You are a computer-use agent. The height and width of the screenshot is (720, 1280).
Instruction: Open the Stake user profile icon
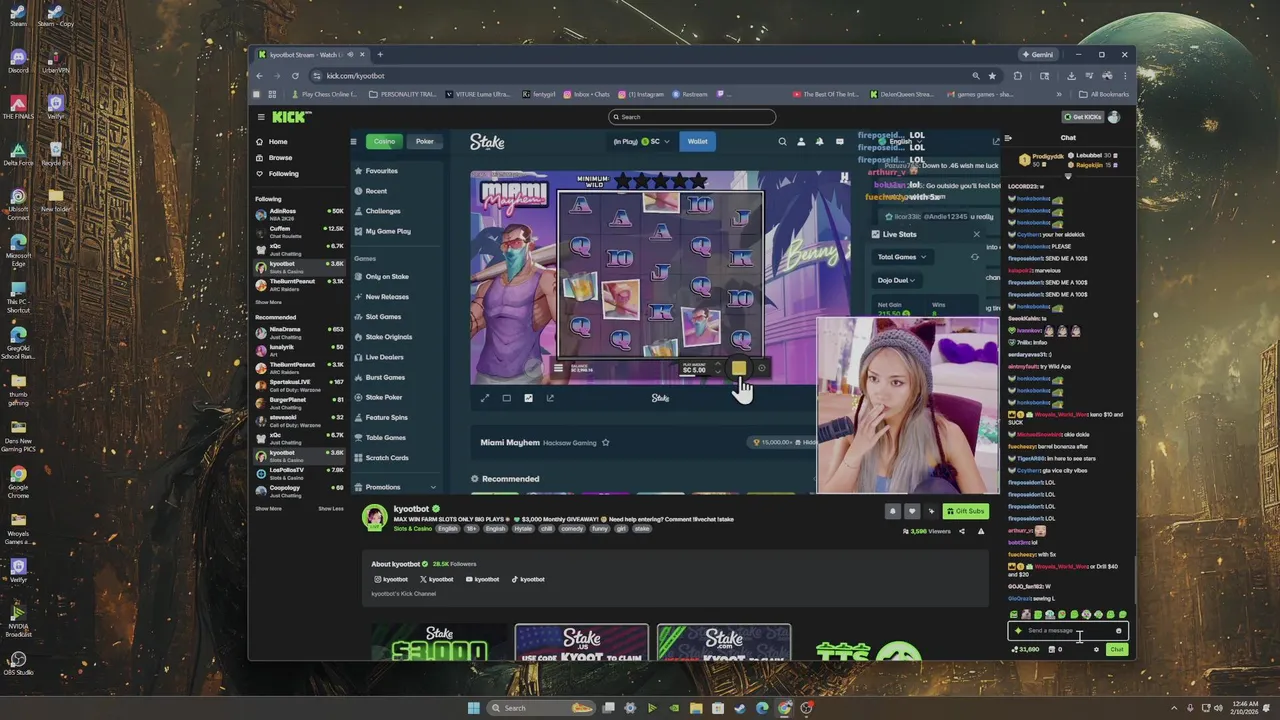(x=801, y=142)
